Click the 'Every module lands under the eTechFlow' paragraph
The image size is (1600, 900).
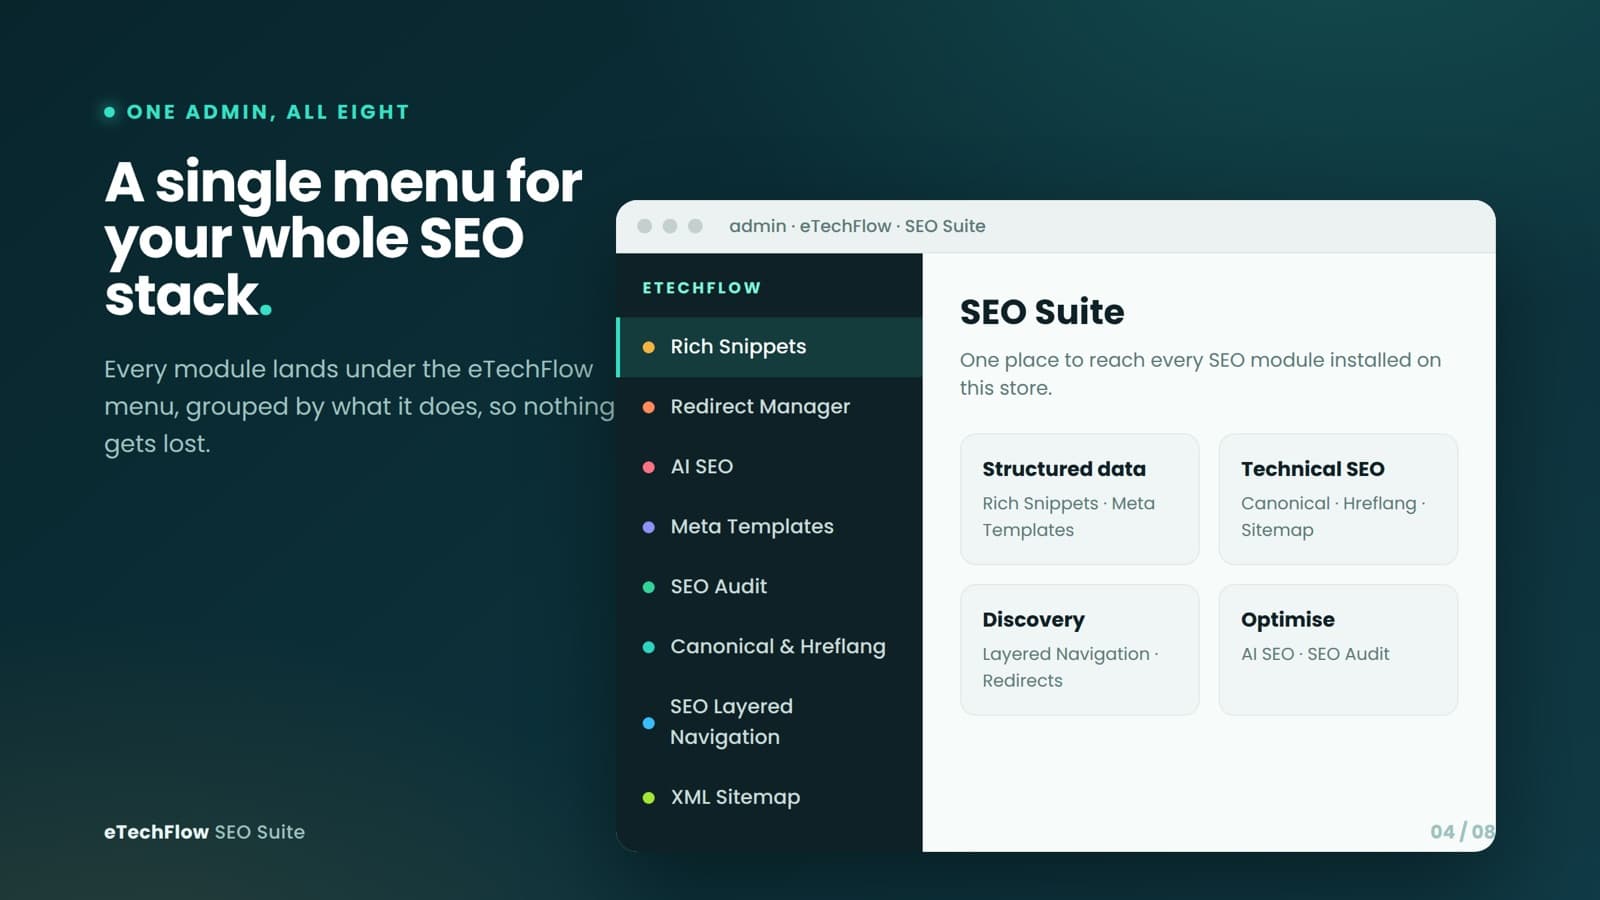tap(359, 406)
